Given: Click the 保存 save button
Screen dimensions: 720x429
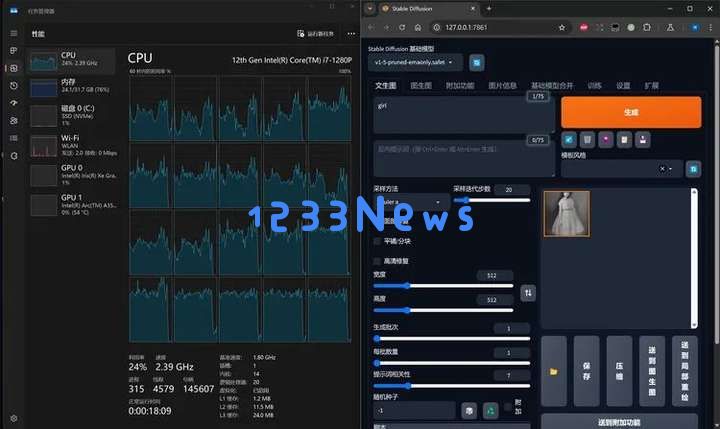Looking at the screenshot, I should pos(586,371).
